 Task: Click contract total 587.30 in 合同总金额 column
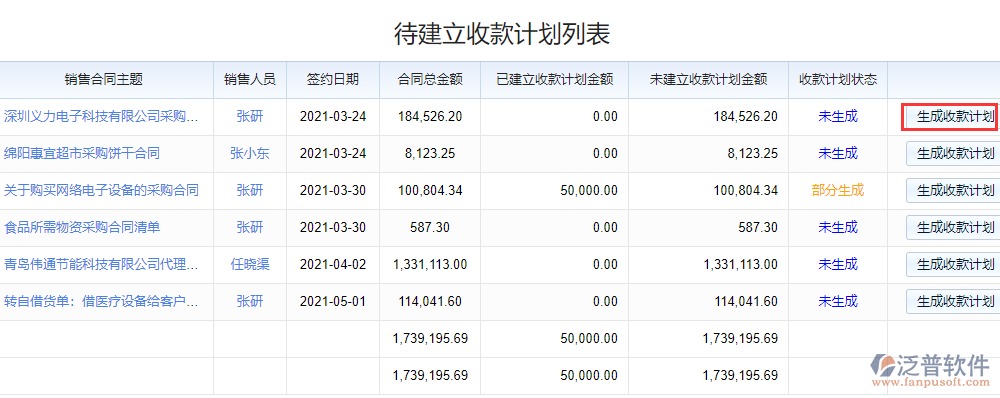pyautogui.click(x=430, y=228)
